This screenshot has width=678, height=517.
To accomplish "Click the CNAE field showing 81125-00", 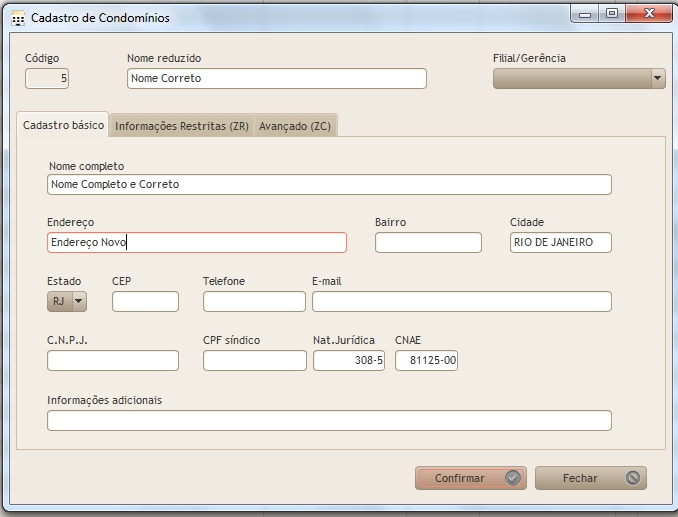I will (x=426, y=360).
